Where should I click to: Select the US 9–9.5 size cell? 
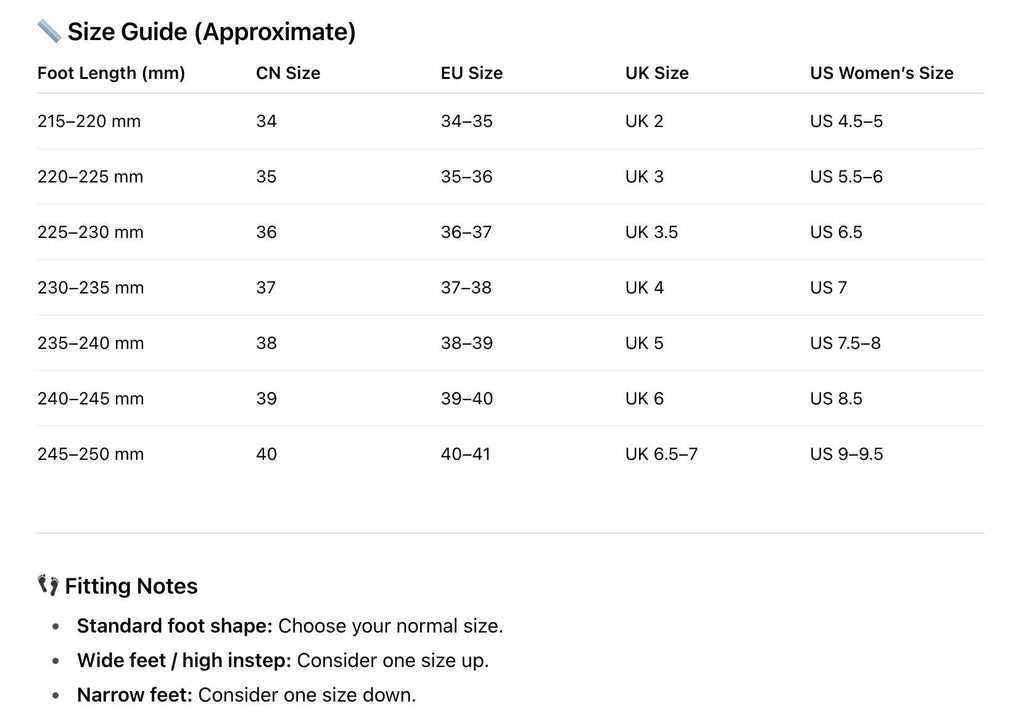pyautogui.click(x=846, y=454)
